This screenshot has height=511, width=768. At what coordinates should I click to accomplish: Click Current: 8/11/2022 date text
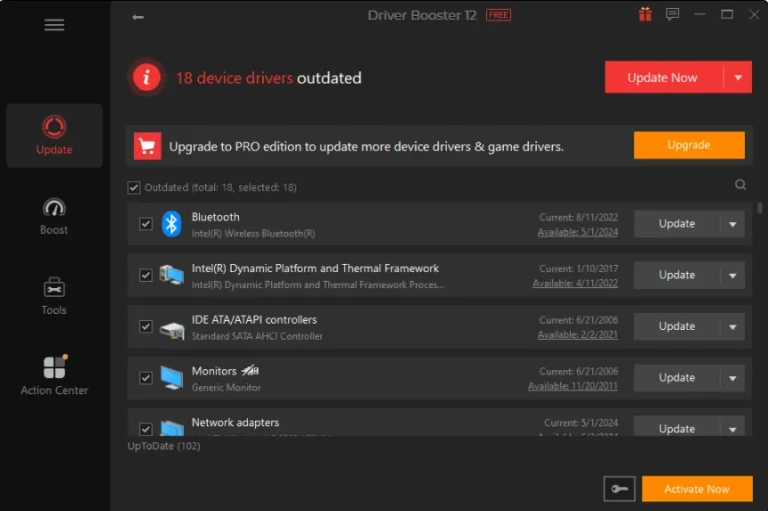[x=578, y=217]
